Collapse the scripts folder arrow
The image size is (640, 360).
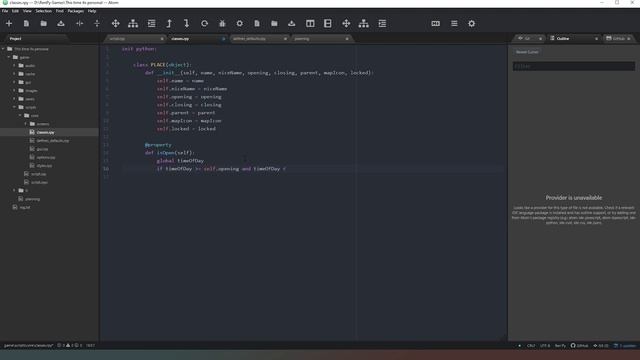[x=14, y=107]
